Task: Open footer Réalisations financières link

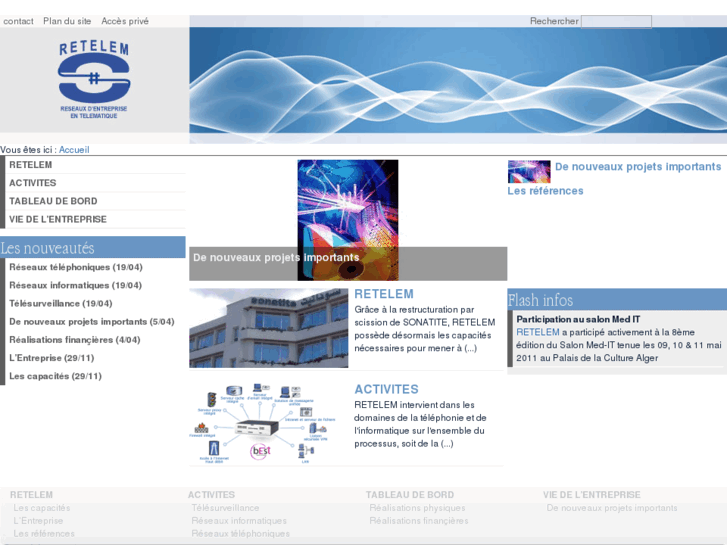Action: [x=419, y=521]
